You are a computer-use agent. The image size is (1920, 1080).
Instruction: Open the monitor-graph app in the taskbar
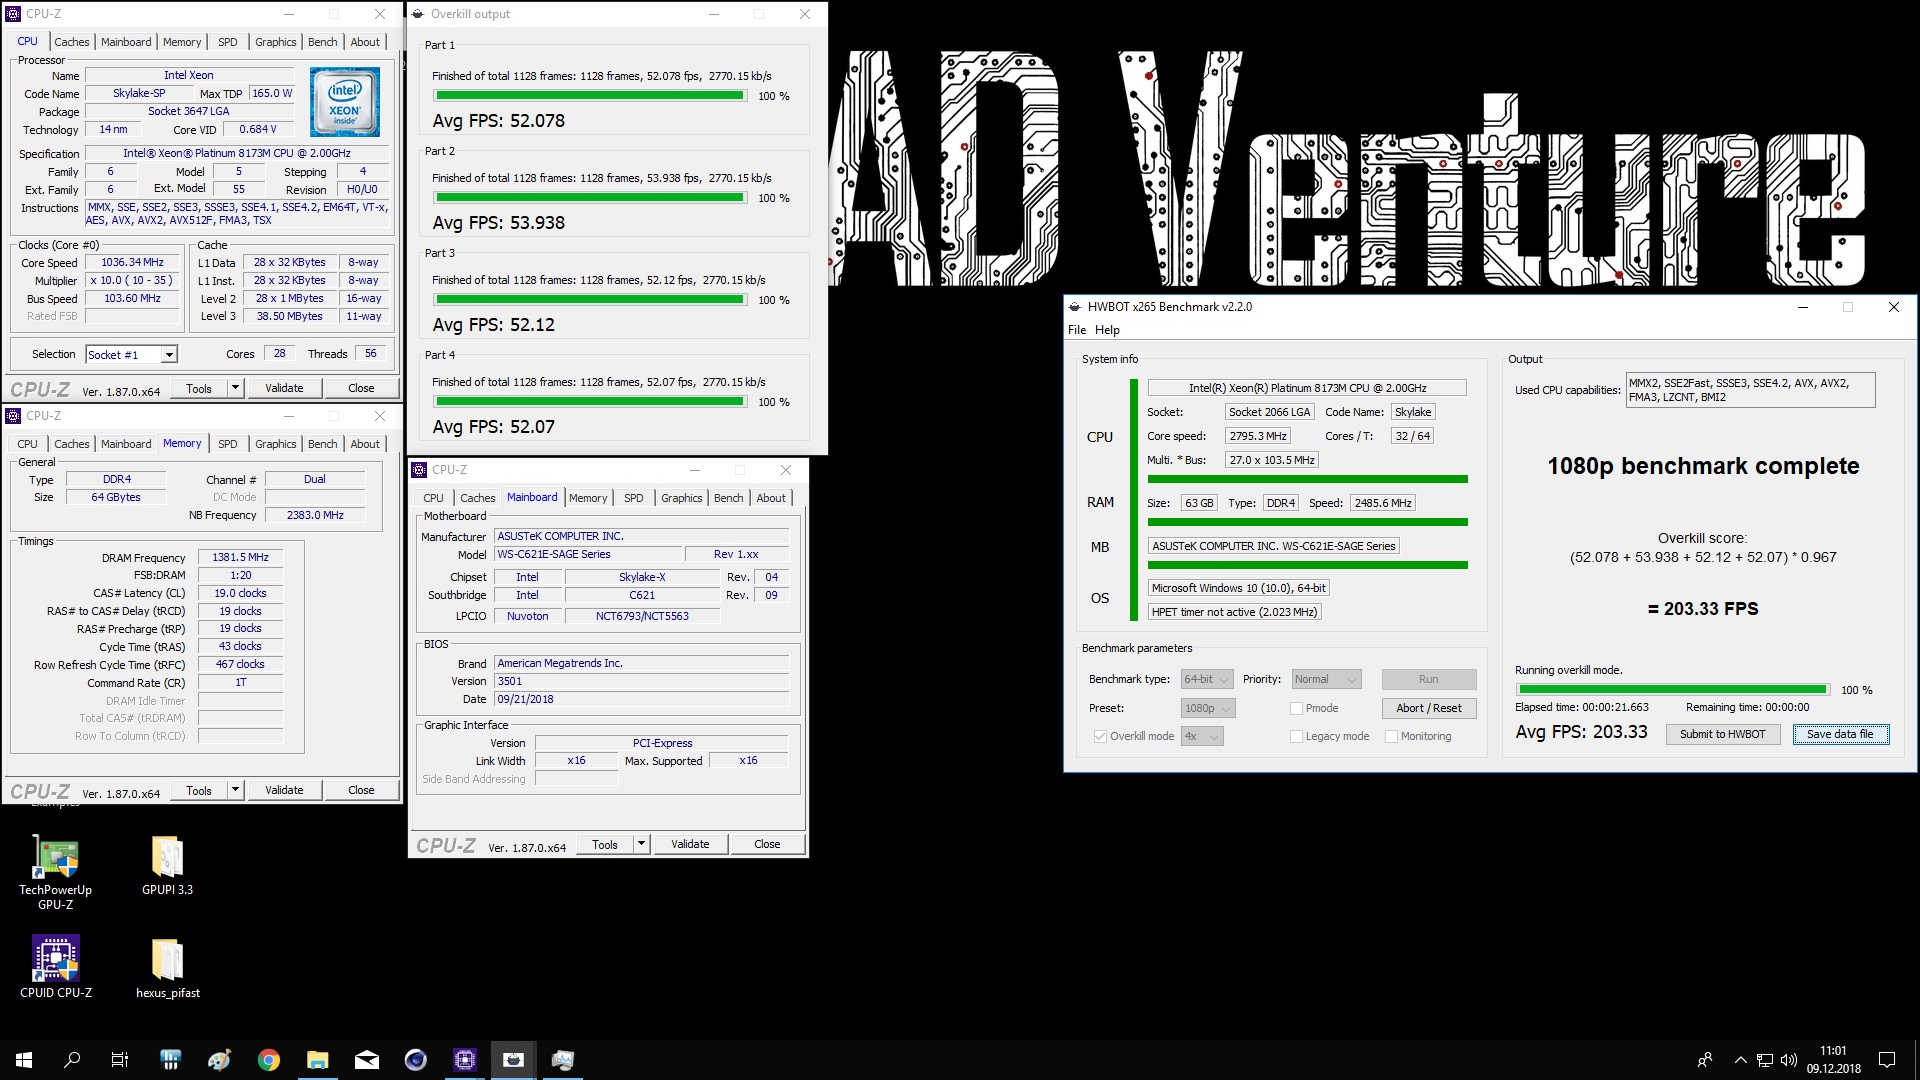(563, 1060)
